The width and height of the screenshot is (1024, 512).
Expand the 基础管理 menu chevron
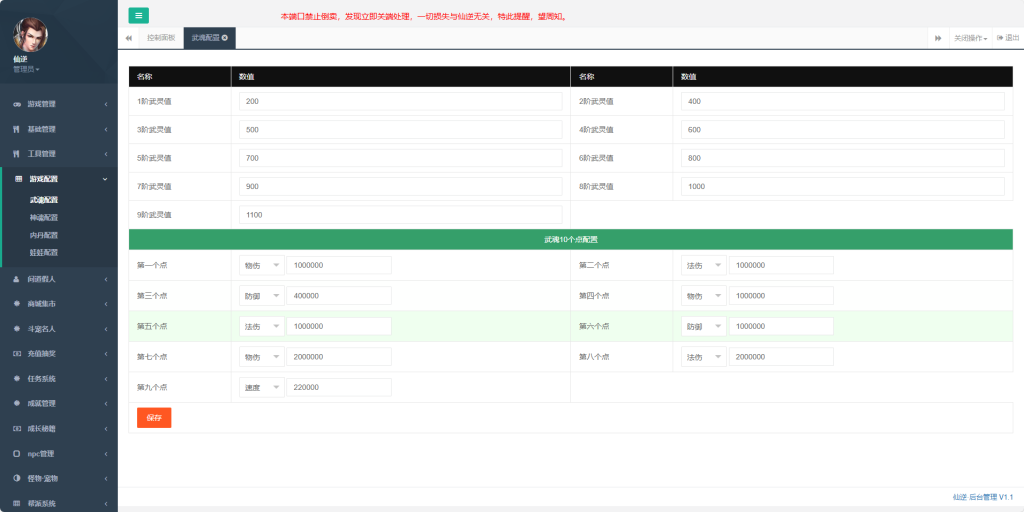click(x=106, y=129)
